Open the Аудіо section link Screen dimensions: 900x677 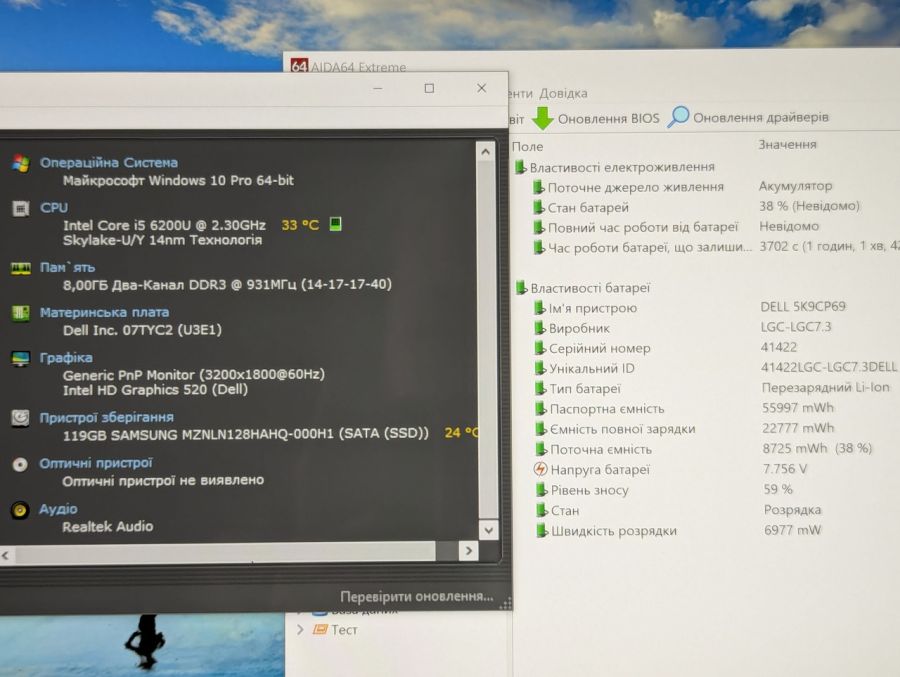tap(58, 509)
